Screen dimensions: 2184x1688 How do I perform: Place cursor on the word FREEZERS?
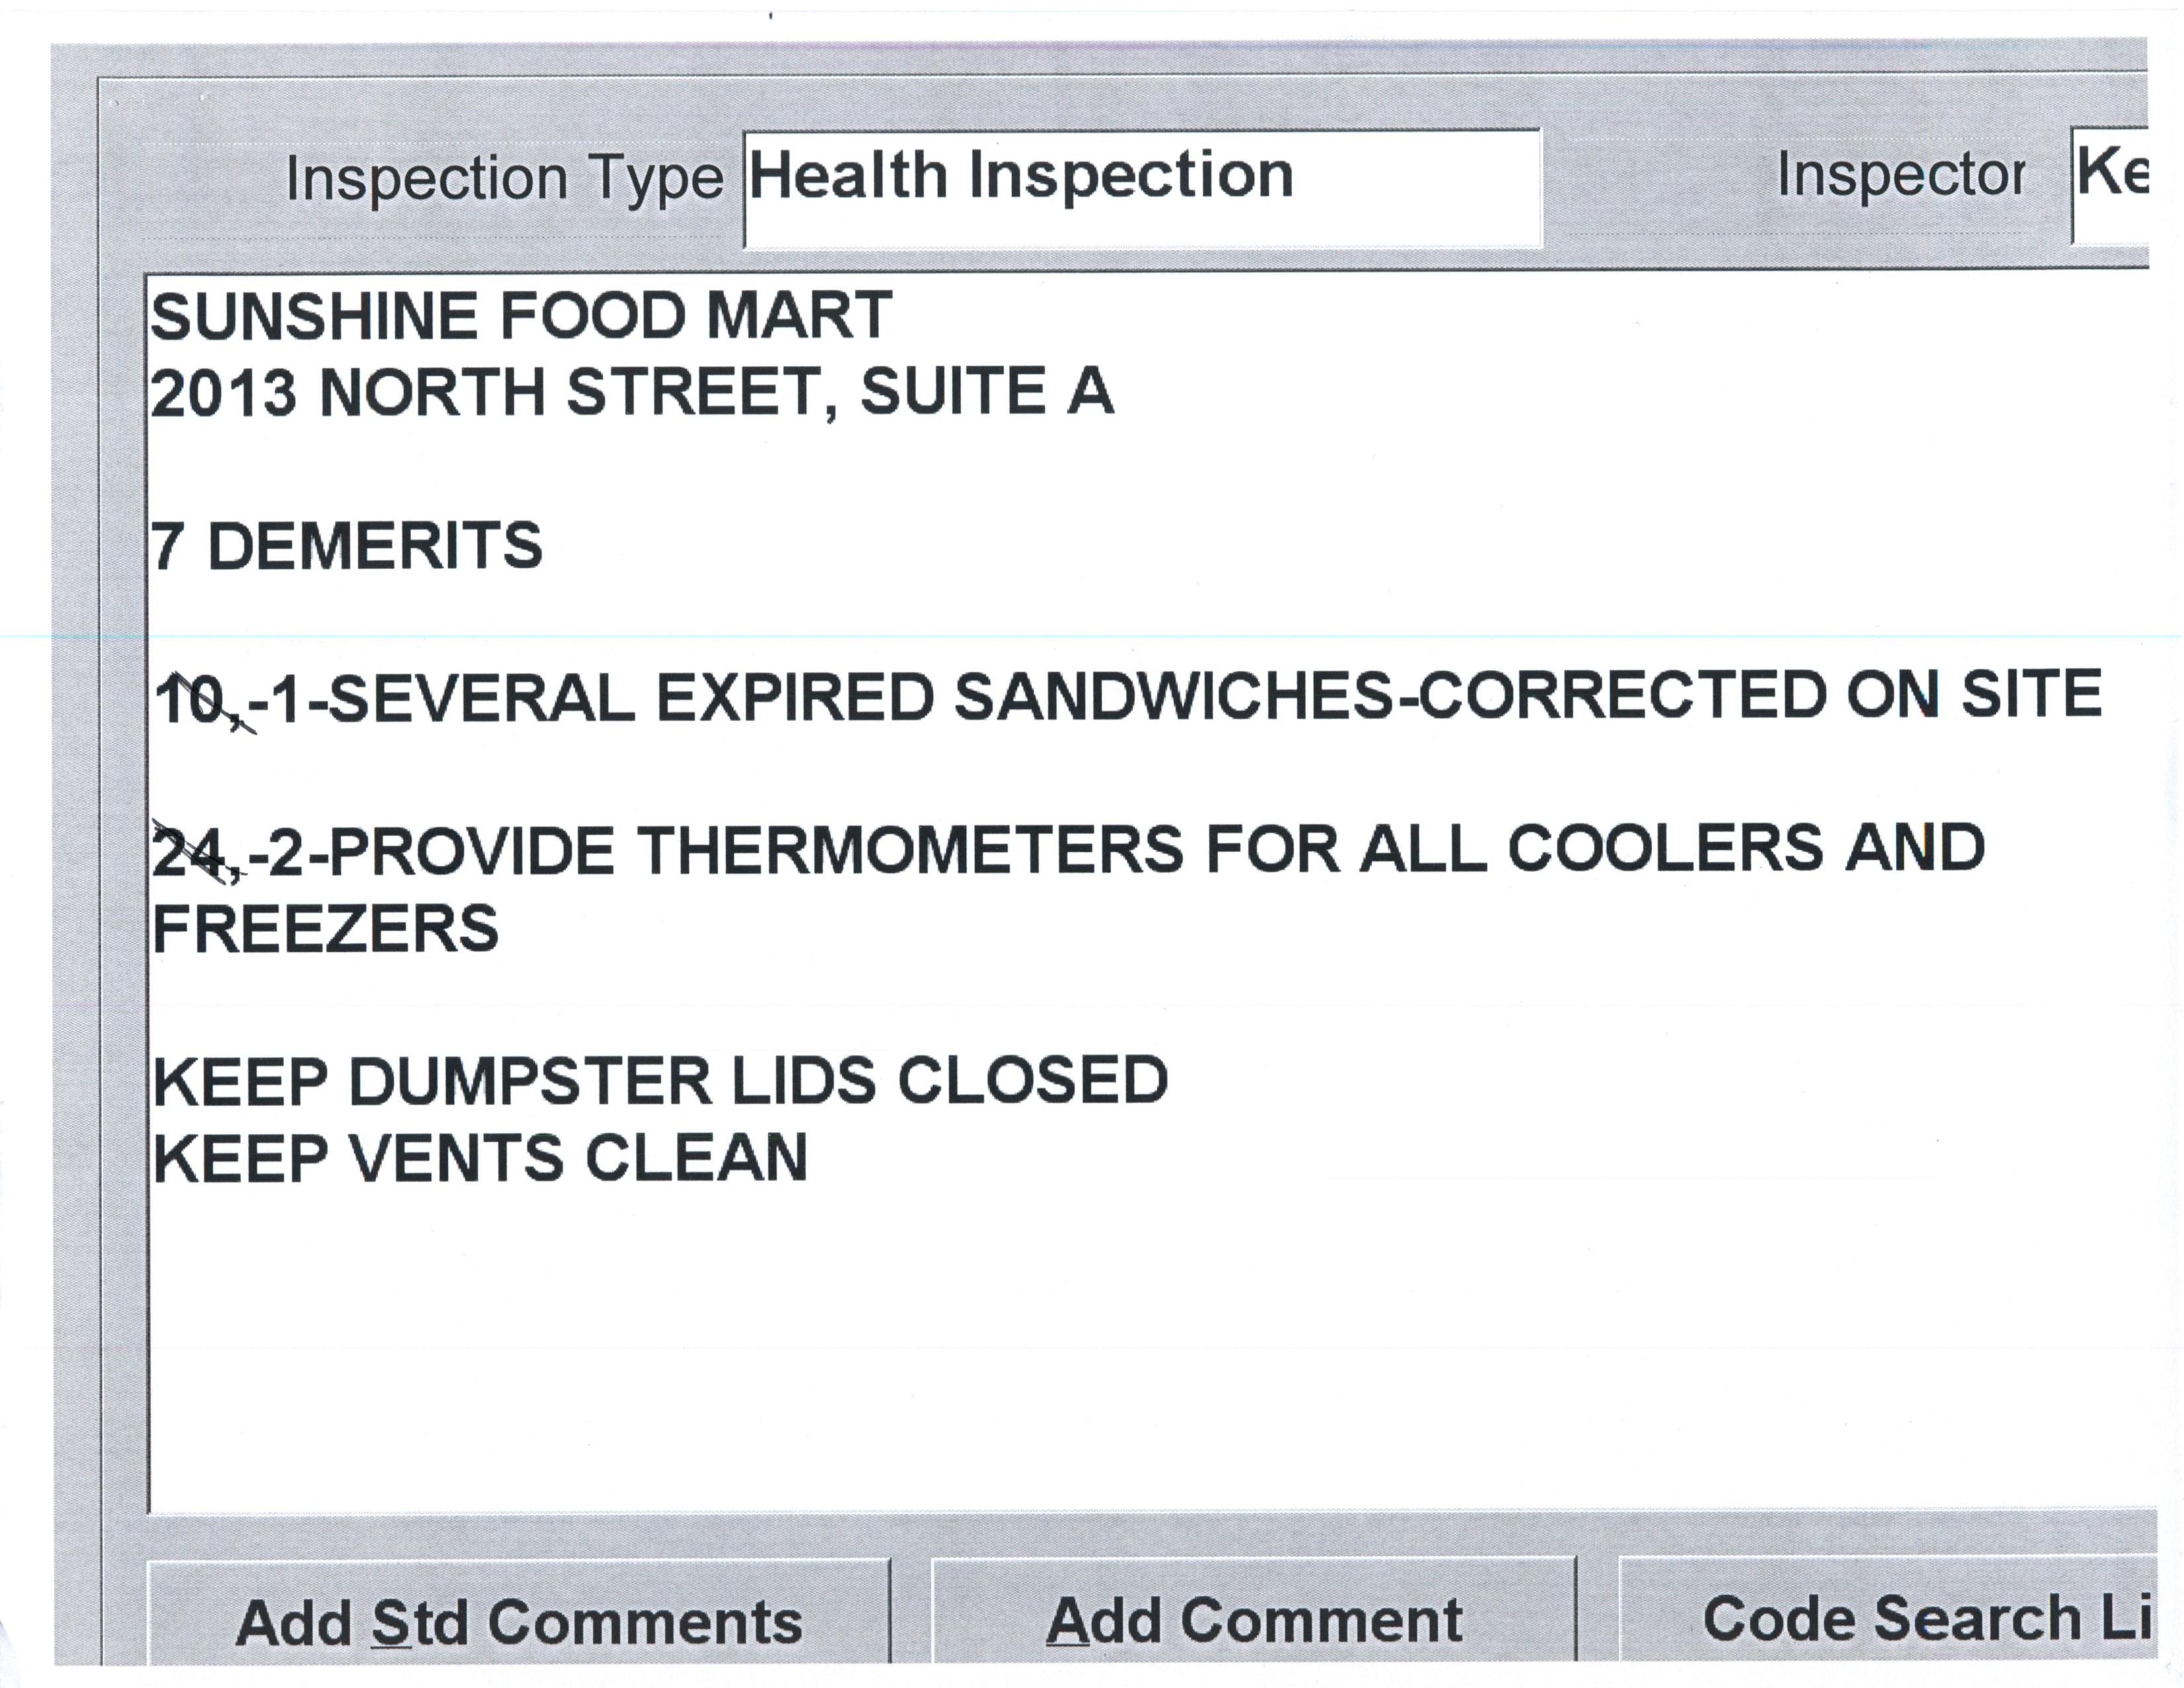point(325,929)
